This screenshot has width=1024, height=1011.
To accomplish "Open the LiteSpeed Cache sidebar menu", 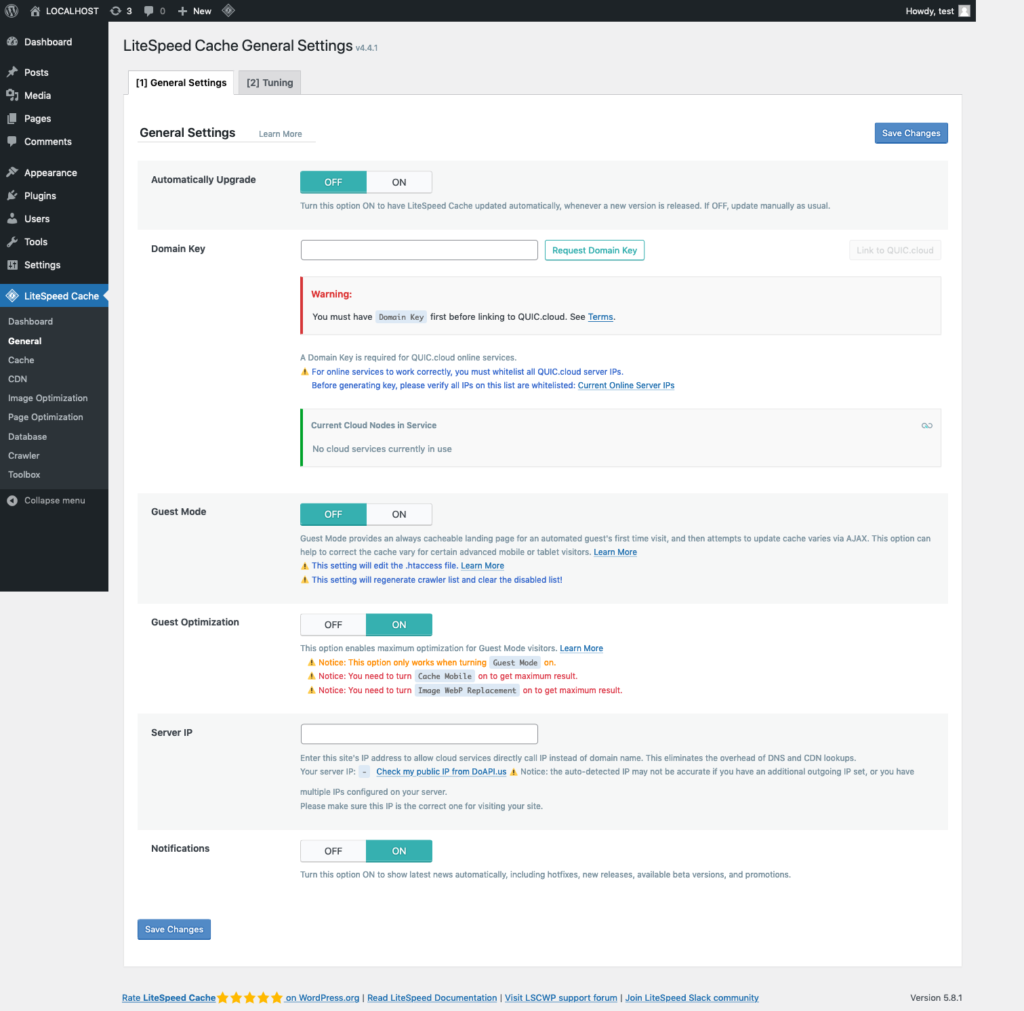I will point(54,296).
